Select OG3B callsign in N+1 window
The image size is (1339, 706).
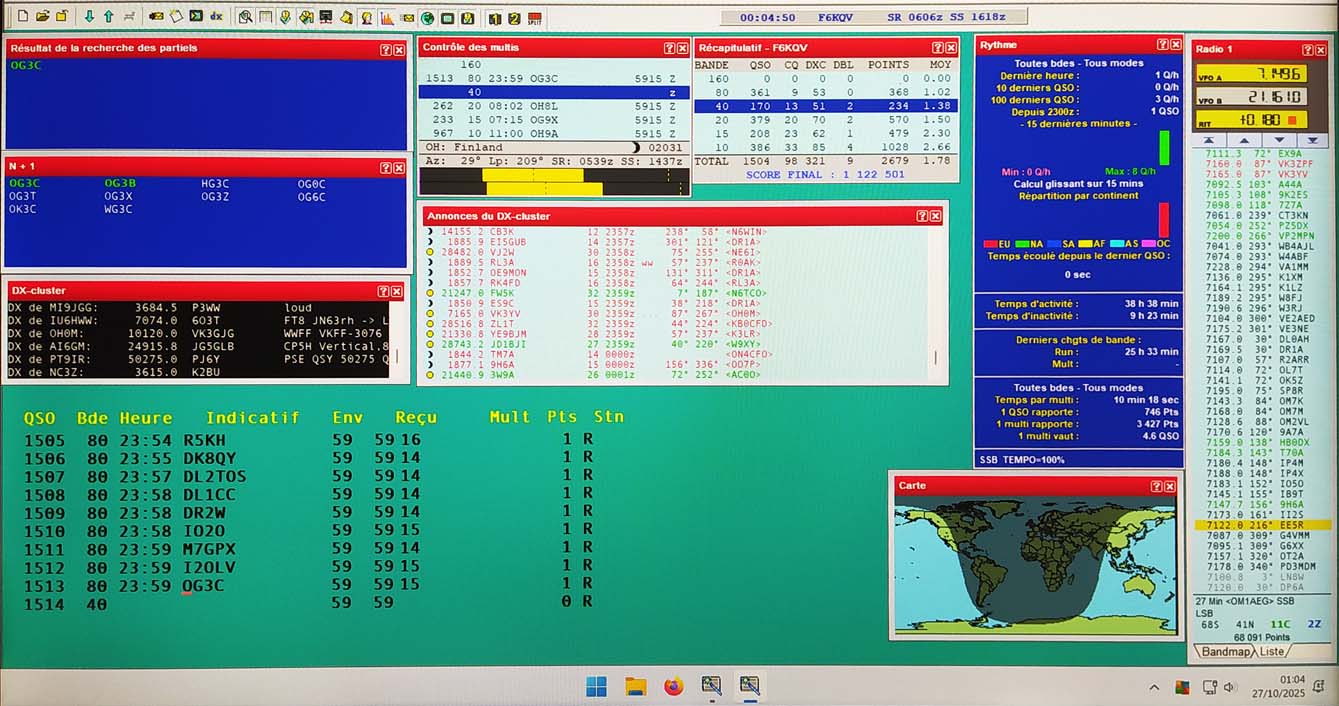click(119, 183)
